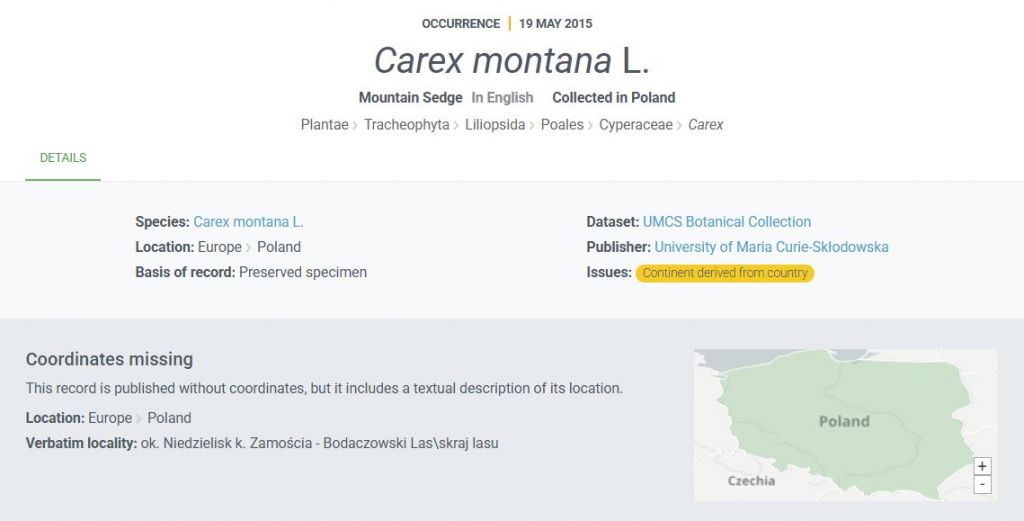Zoom in on the map with plus button

tap(982, 466)
